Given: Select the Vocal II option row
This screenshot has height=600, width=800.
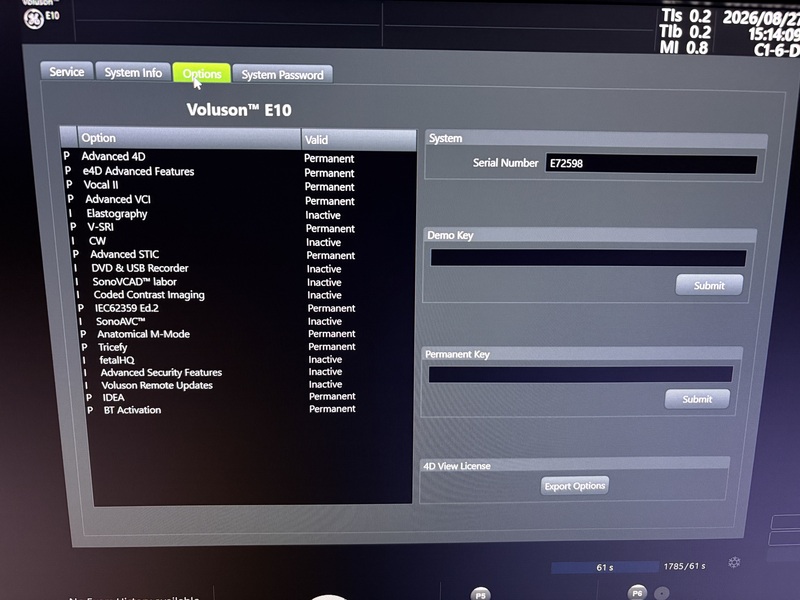Looking at the screenshot, I should coord(239,186).
